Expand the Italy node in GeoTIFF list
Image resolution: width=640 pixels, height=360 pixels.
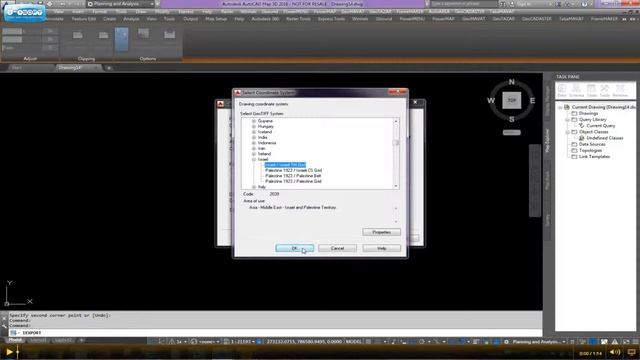point(253,187)
